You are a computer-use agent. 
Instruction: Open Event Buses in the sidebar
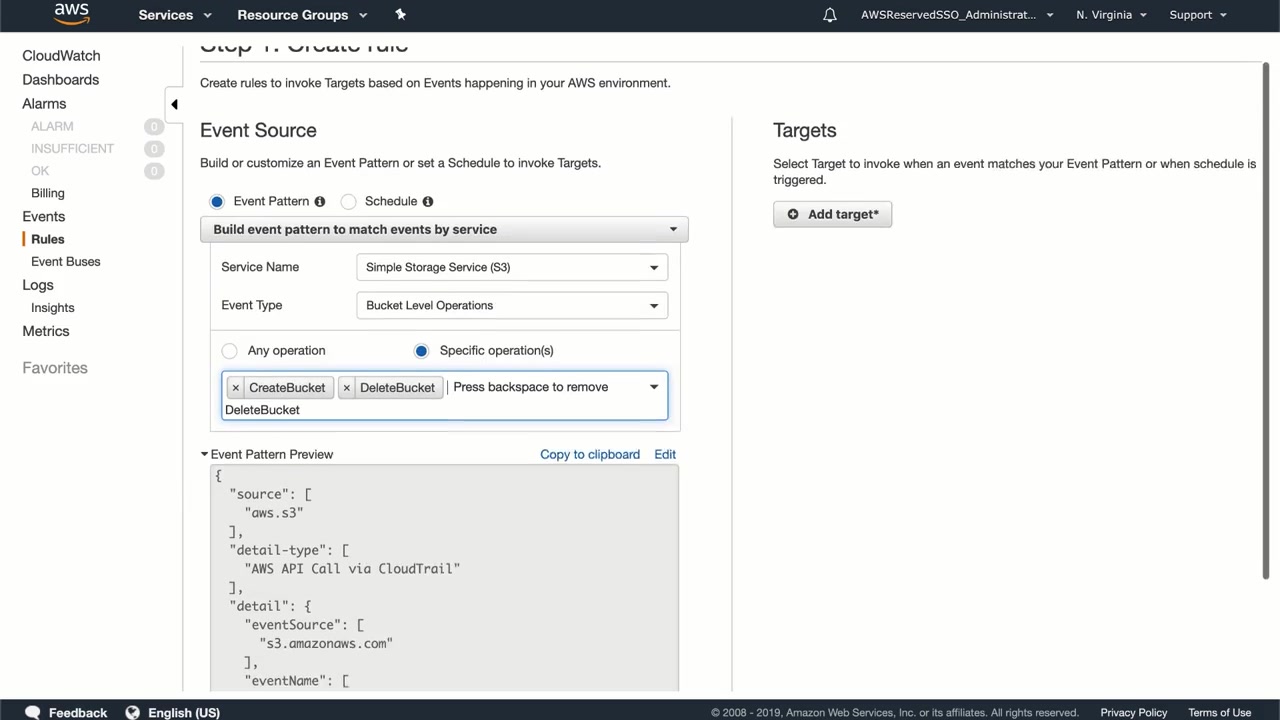click(66, 262)
